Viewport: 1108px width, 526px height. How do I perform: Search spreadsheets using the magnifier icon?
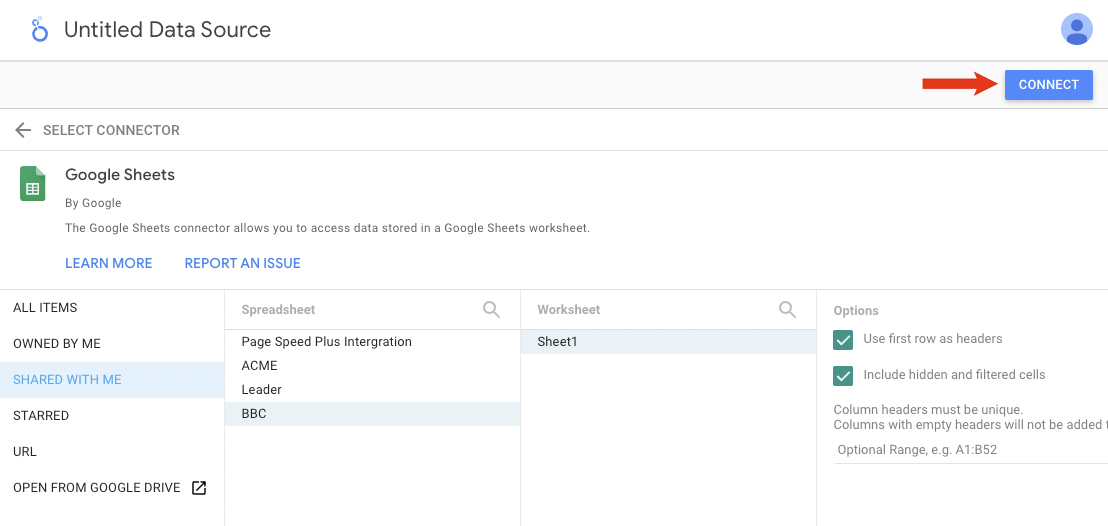pos(491,310)
